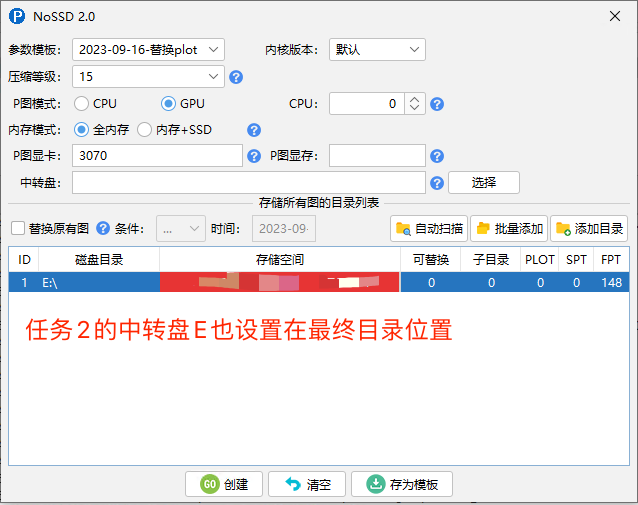The image size is (638, 505).
Task: Open the 内核版本 dropdown set to 默认
Action: click(x=377, y=50)
